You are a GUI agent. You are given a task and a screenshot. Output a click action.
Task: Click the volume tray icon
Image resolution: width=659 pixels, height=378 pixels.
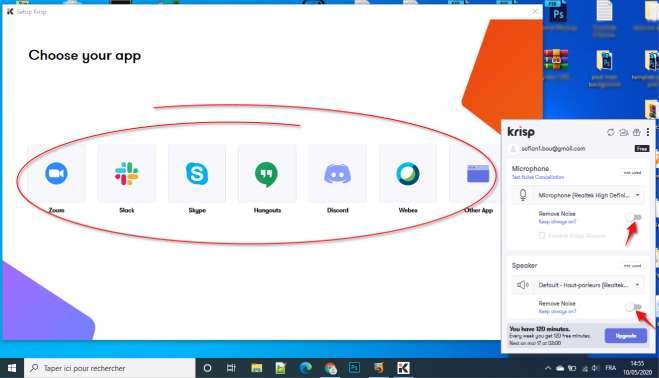pos(595,368)
